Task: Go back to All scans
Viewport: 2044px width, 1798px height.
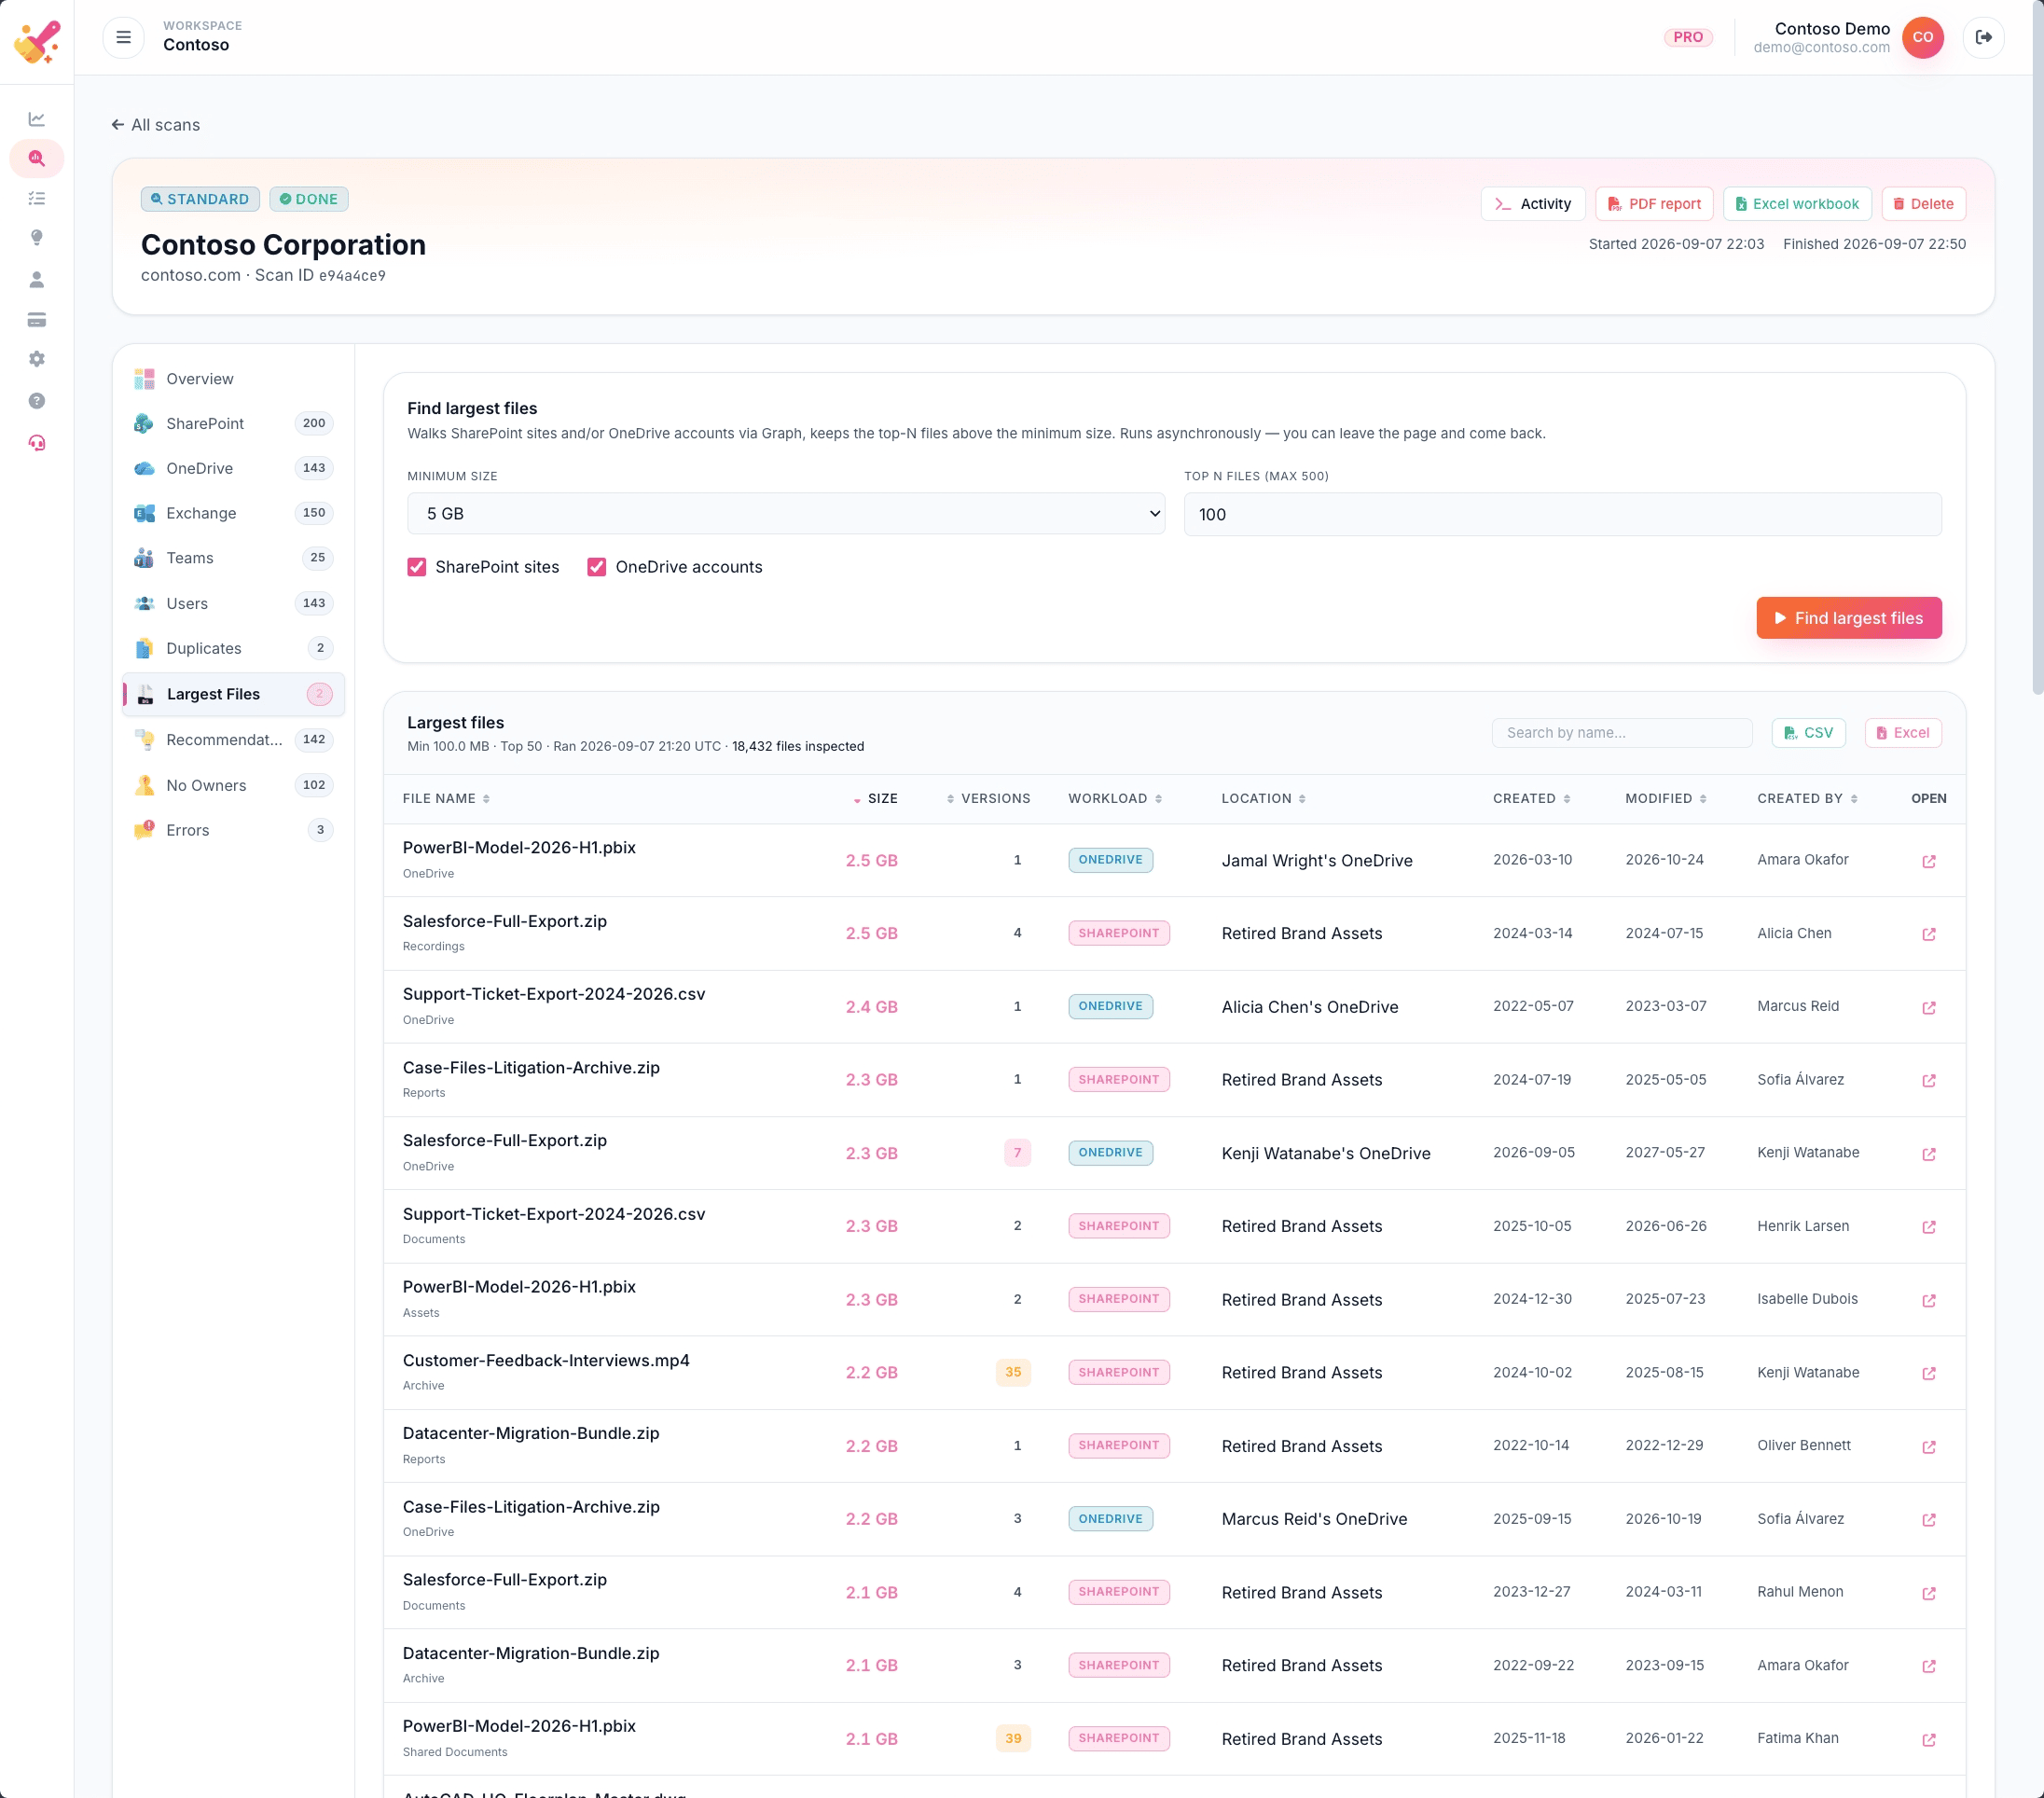Action: point(155,125)
